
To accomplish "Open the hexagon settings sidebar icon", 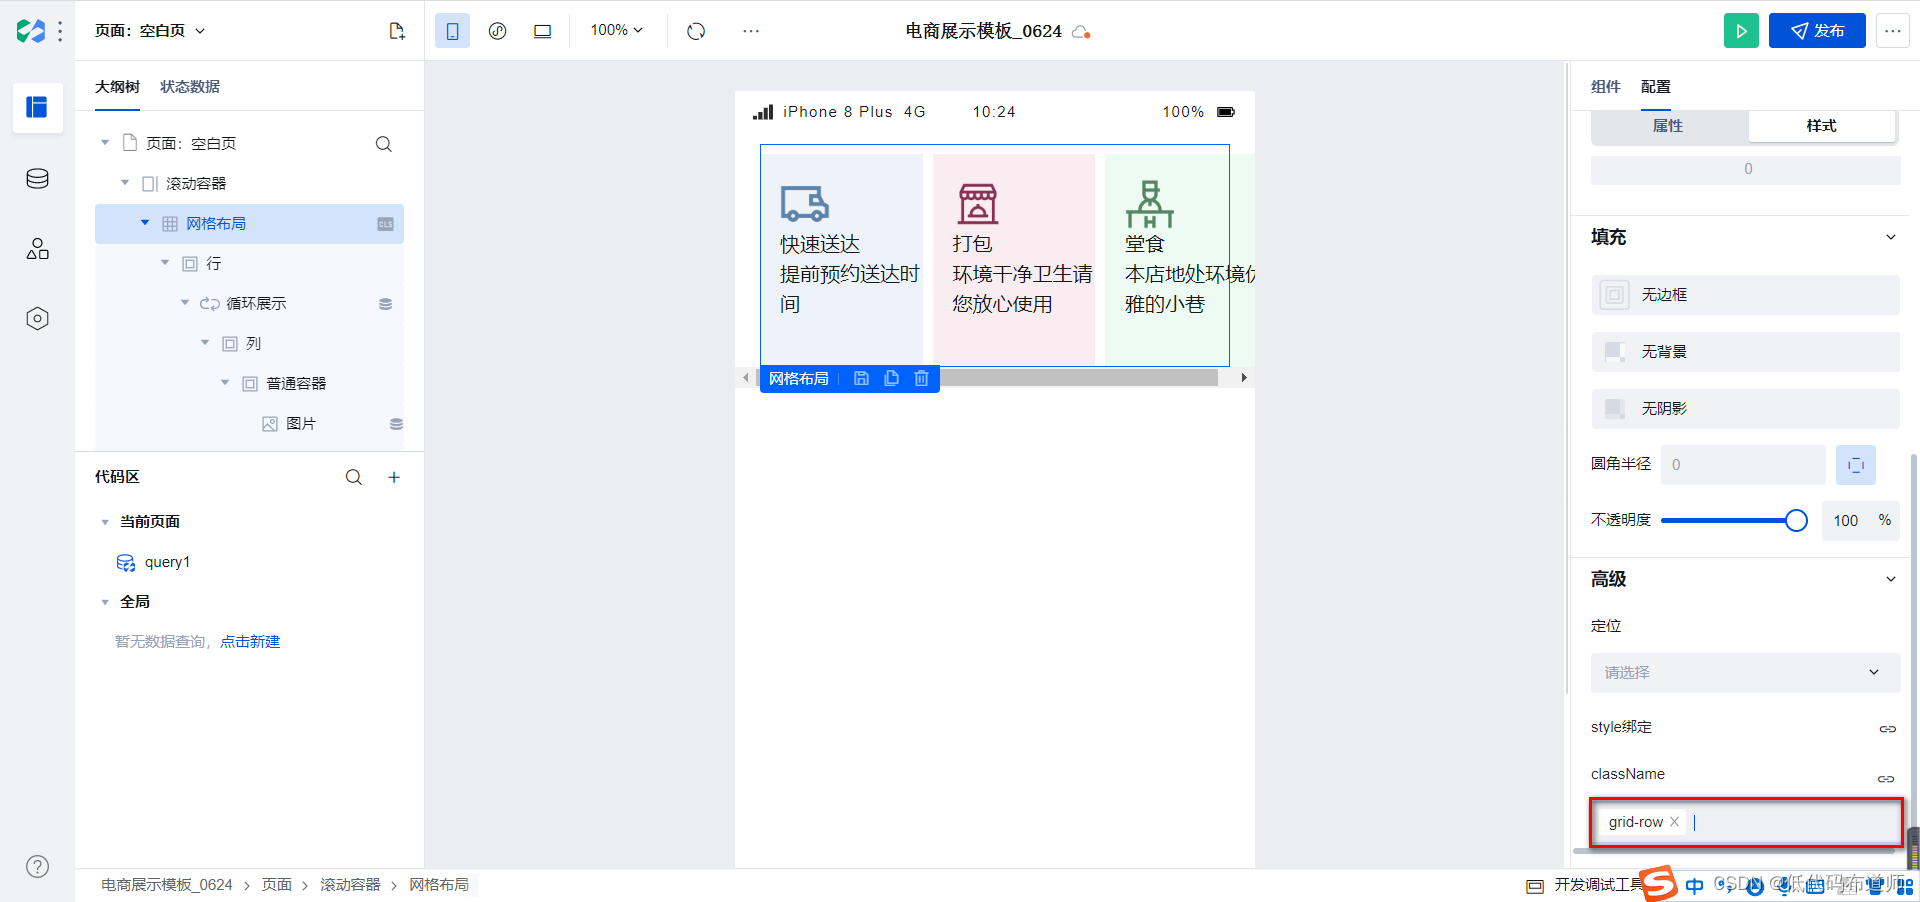I will [x=37, y=319].
